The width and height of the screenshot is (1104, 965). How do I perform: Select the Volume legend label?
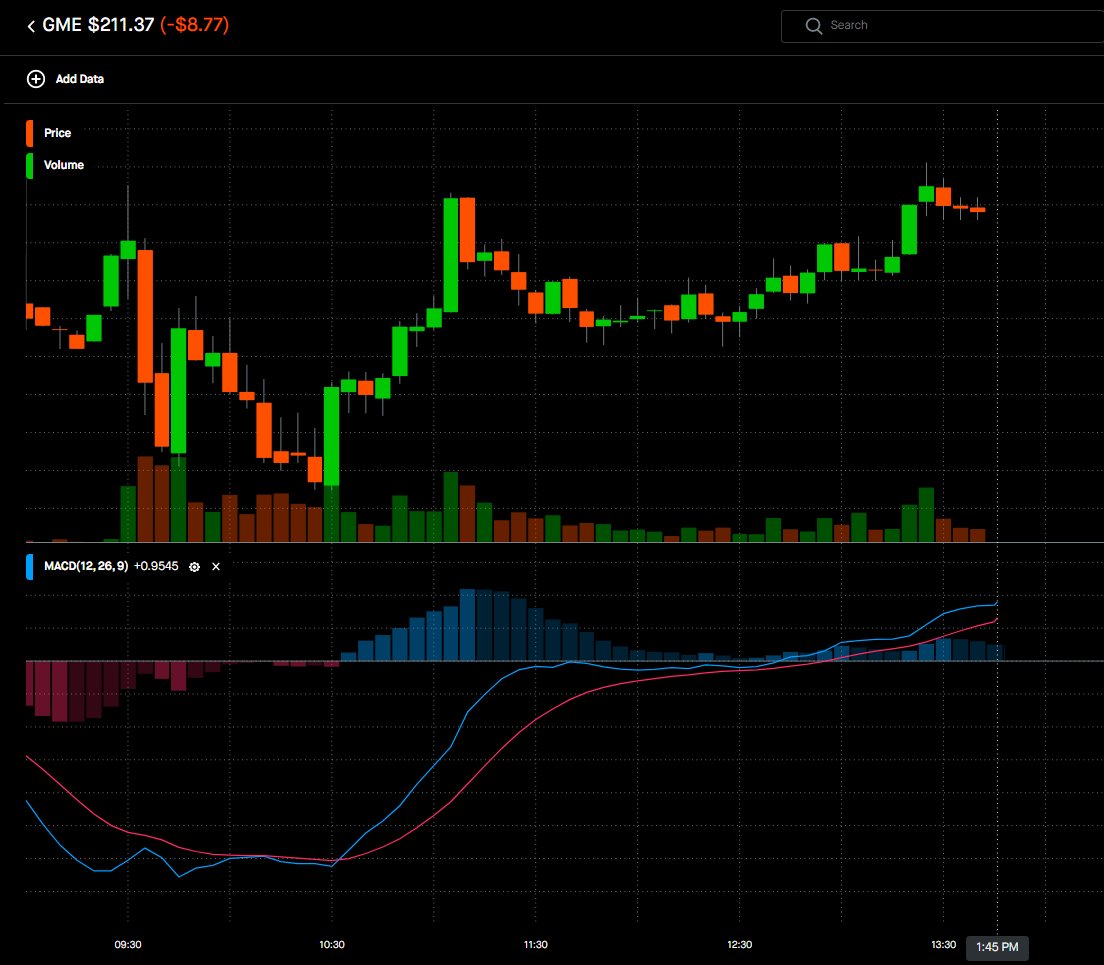(x=63, y=165)
